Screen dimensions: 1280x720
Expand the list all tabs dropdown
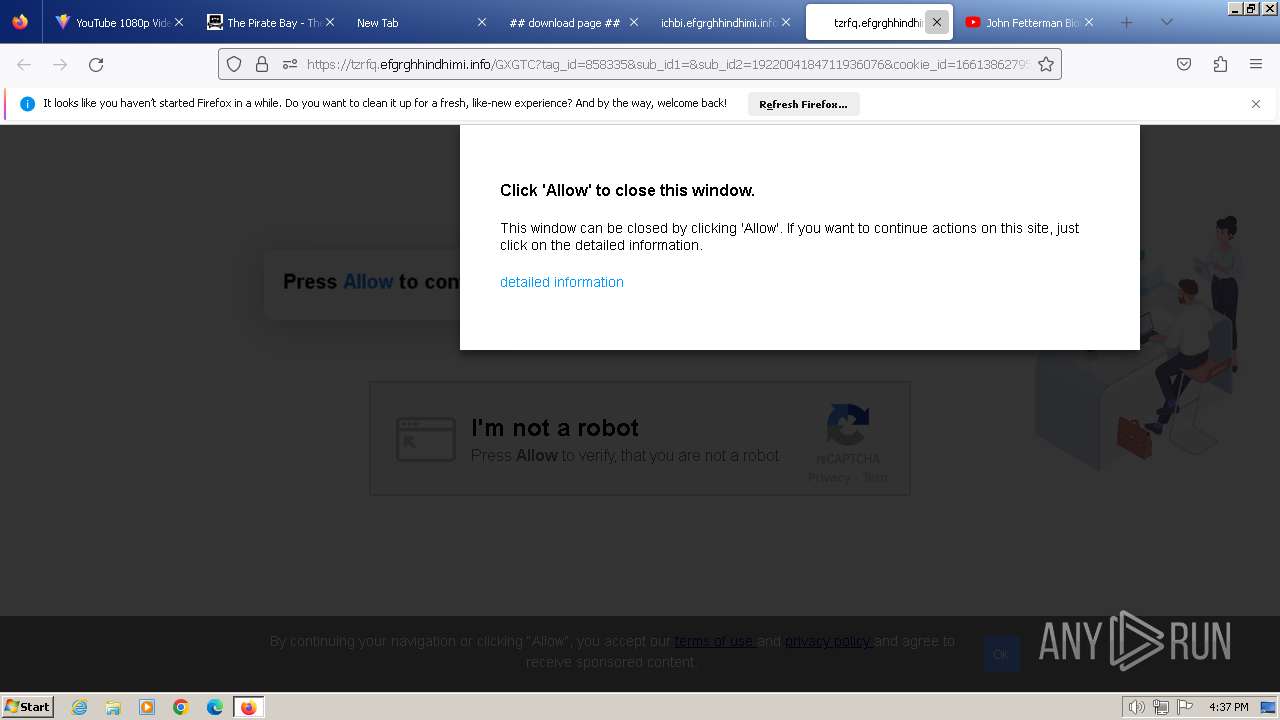pos(1166,22)
